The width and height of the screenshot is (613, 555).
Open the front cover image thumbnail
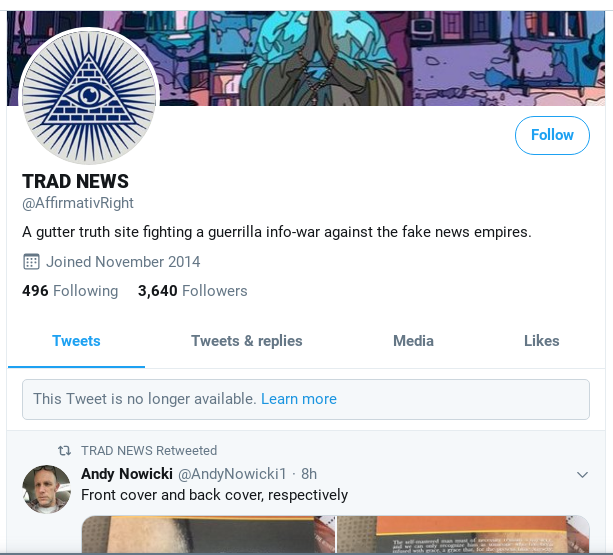[208, 534]
